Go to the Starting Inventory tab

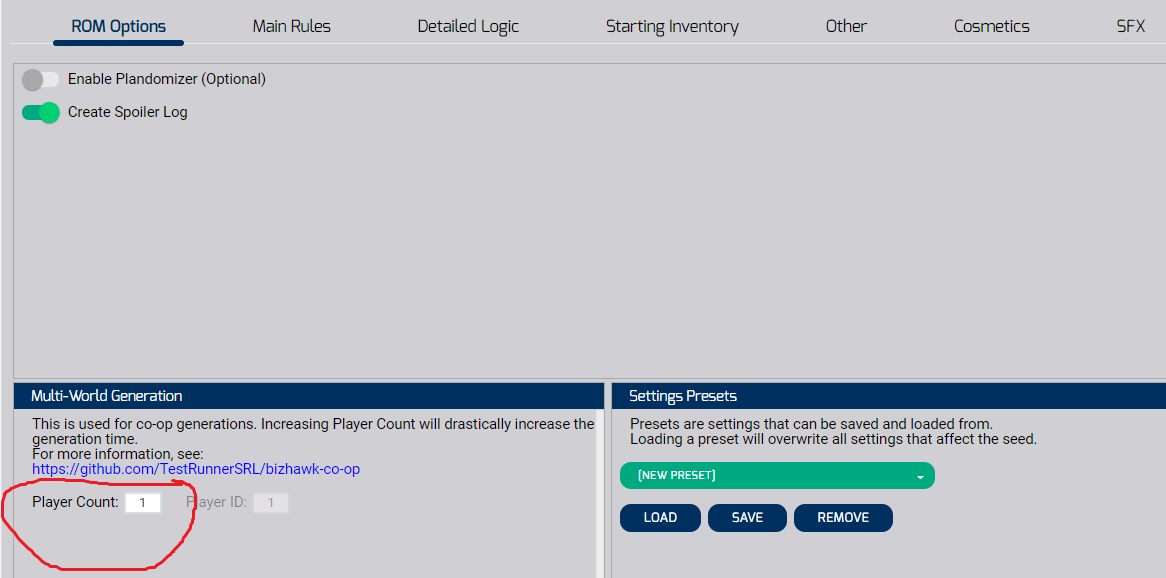coord(672,26)
